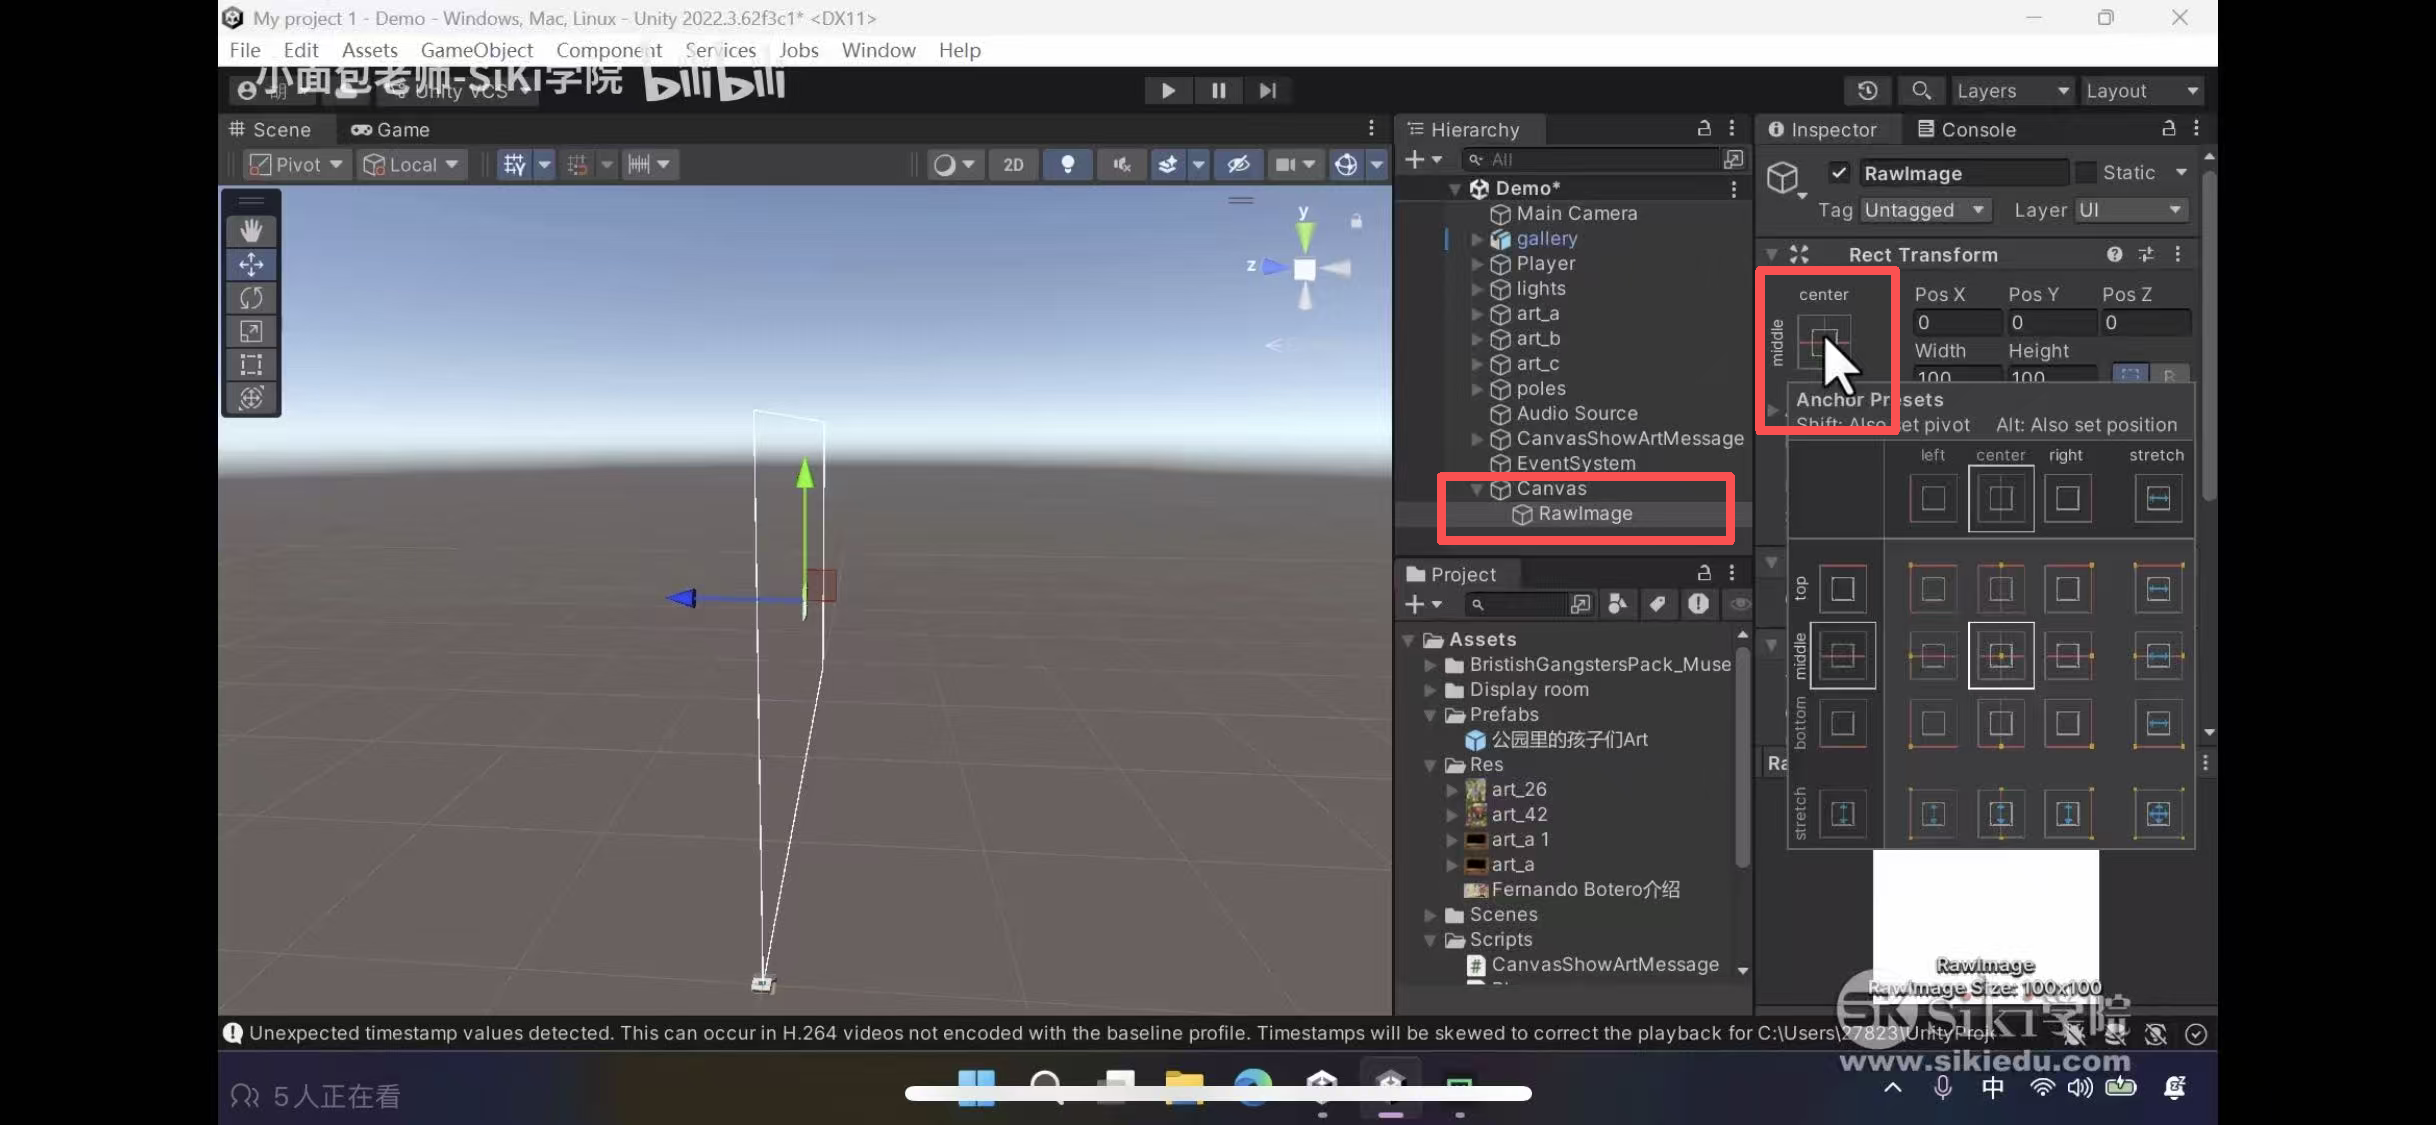Screen dimensions: 2436x1125
Task: Switch to the Console tab
Action: (x=1966, y=129)
